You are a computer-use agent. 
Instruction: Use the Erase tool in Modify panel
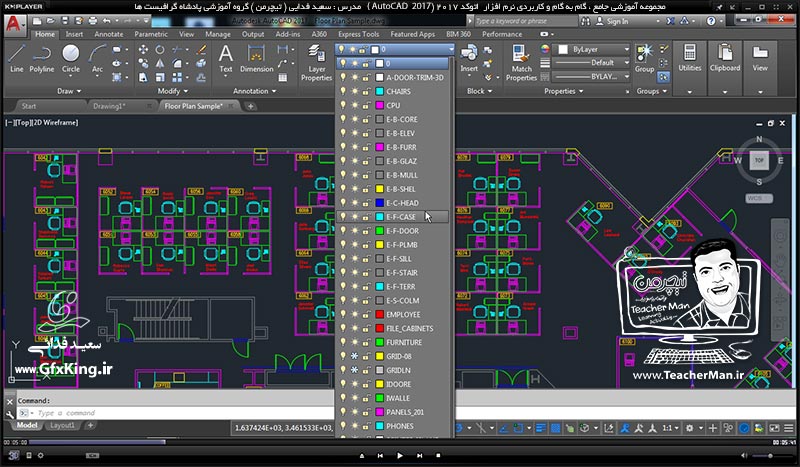[202, 50]
